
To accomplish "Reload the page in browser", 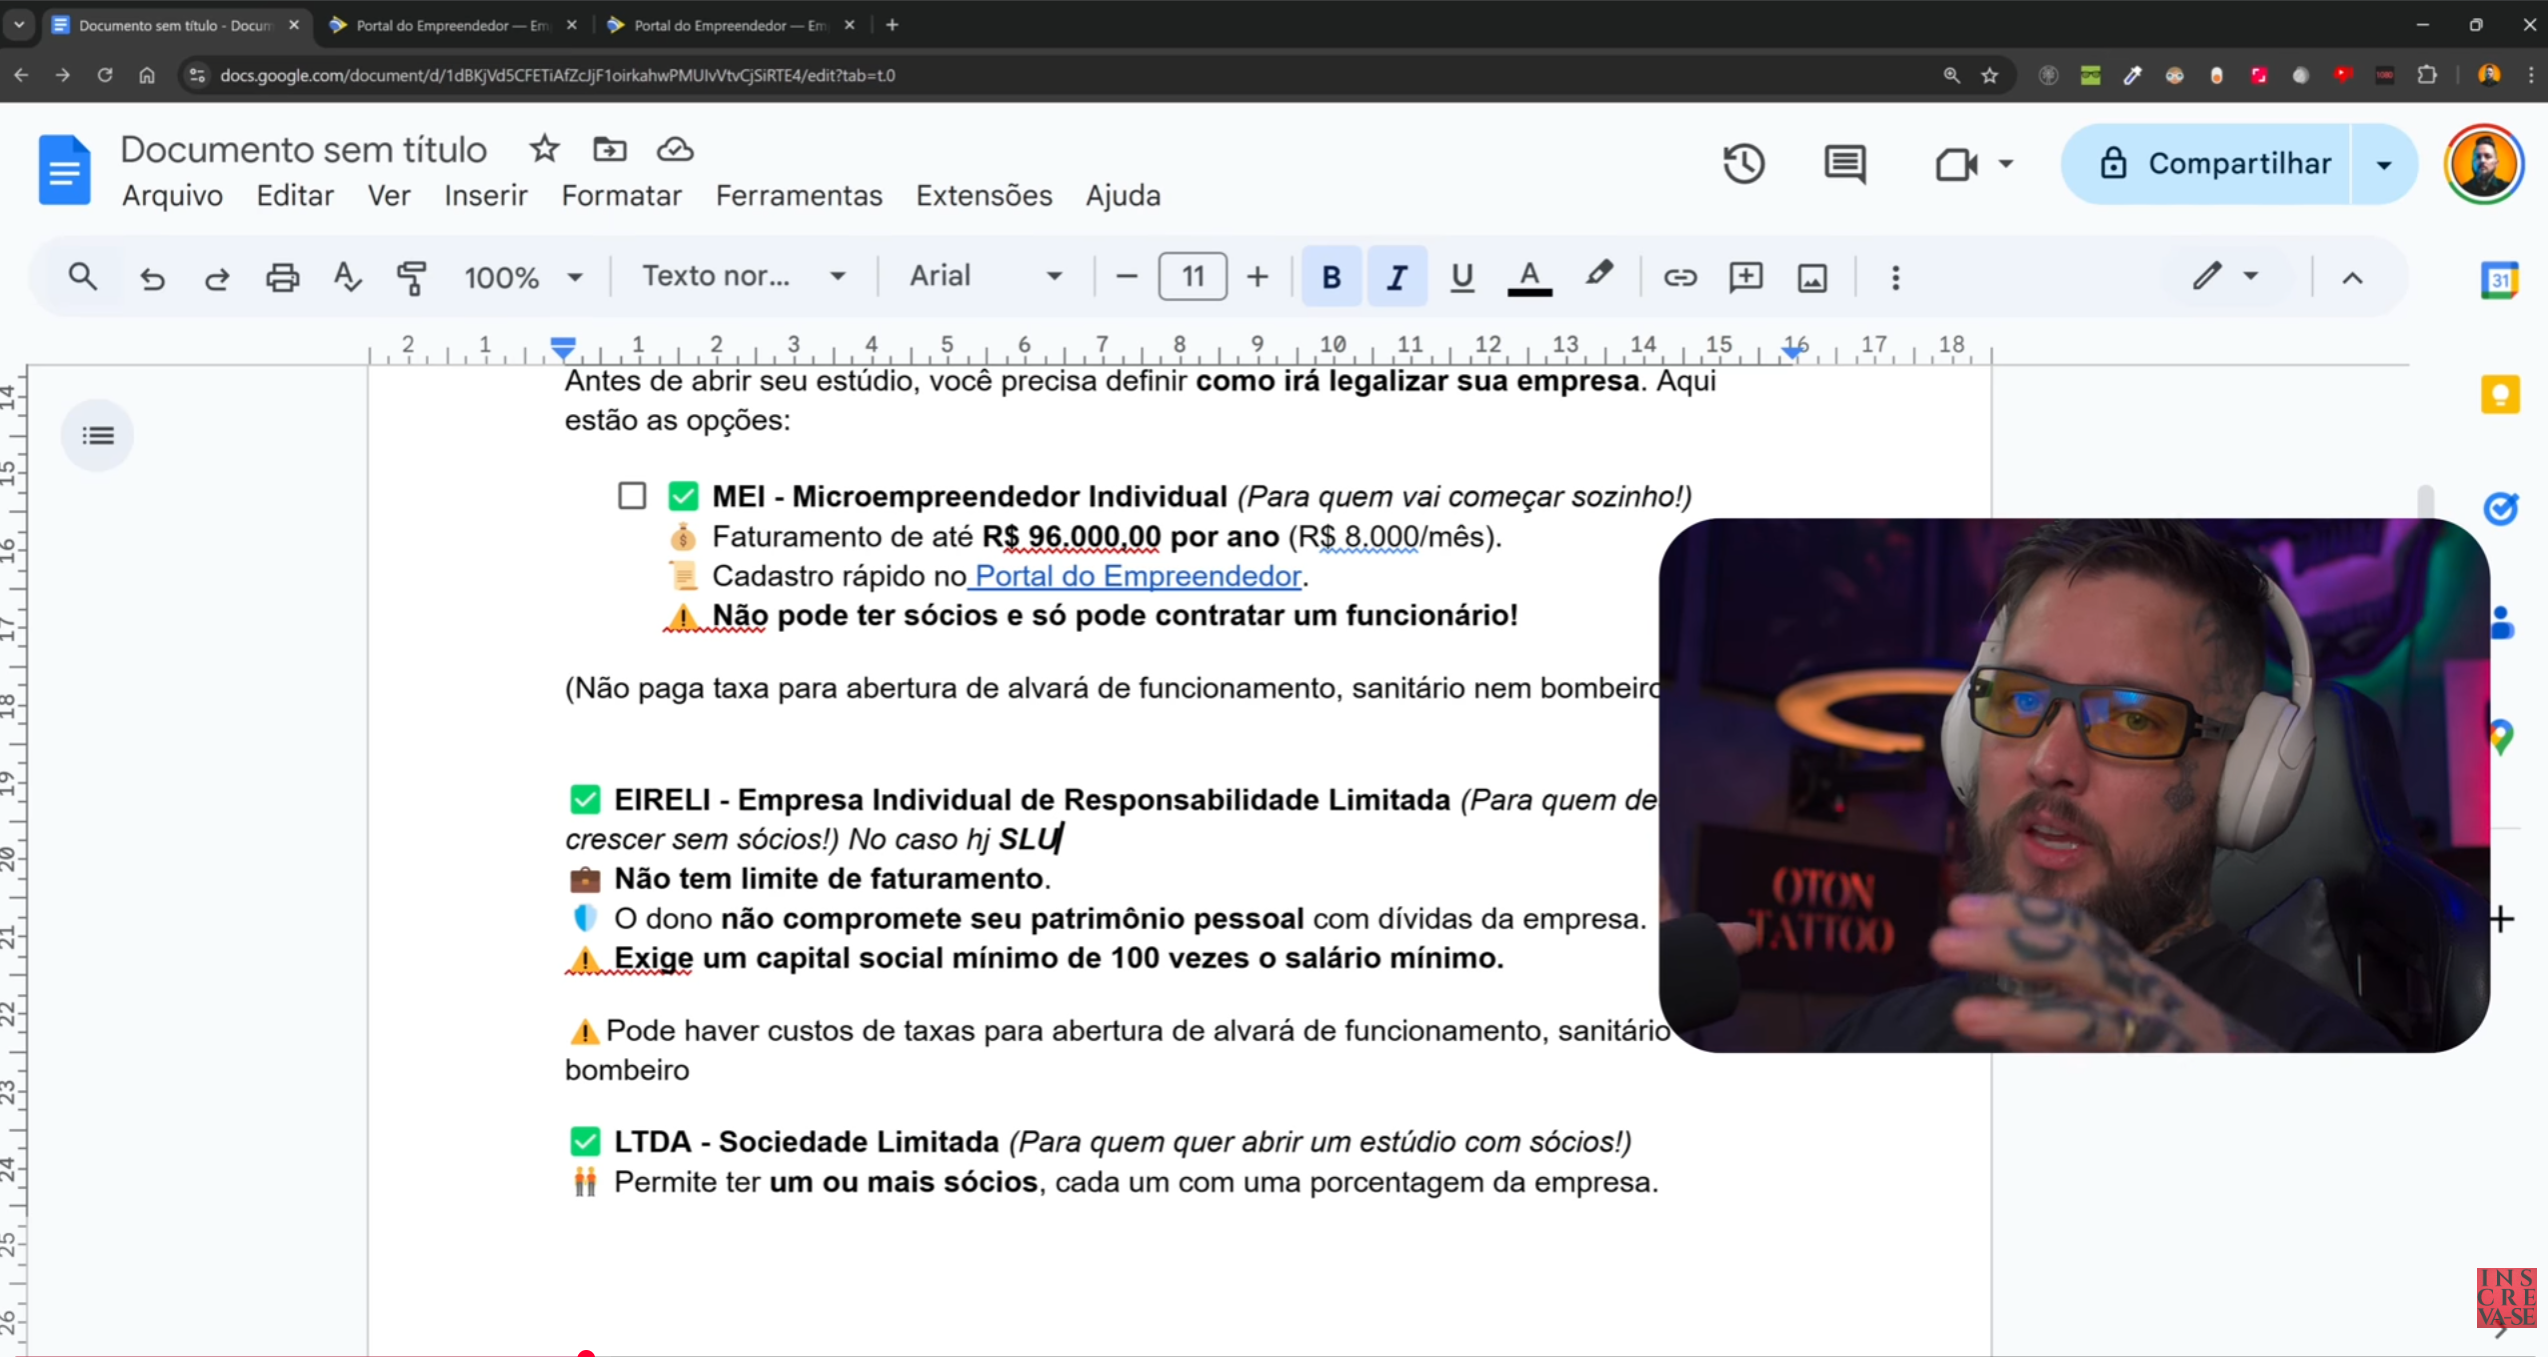I will (x=104, y=75).
